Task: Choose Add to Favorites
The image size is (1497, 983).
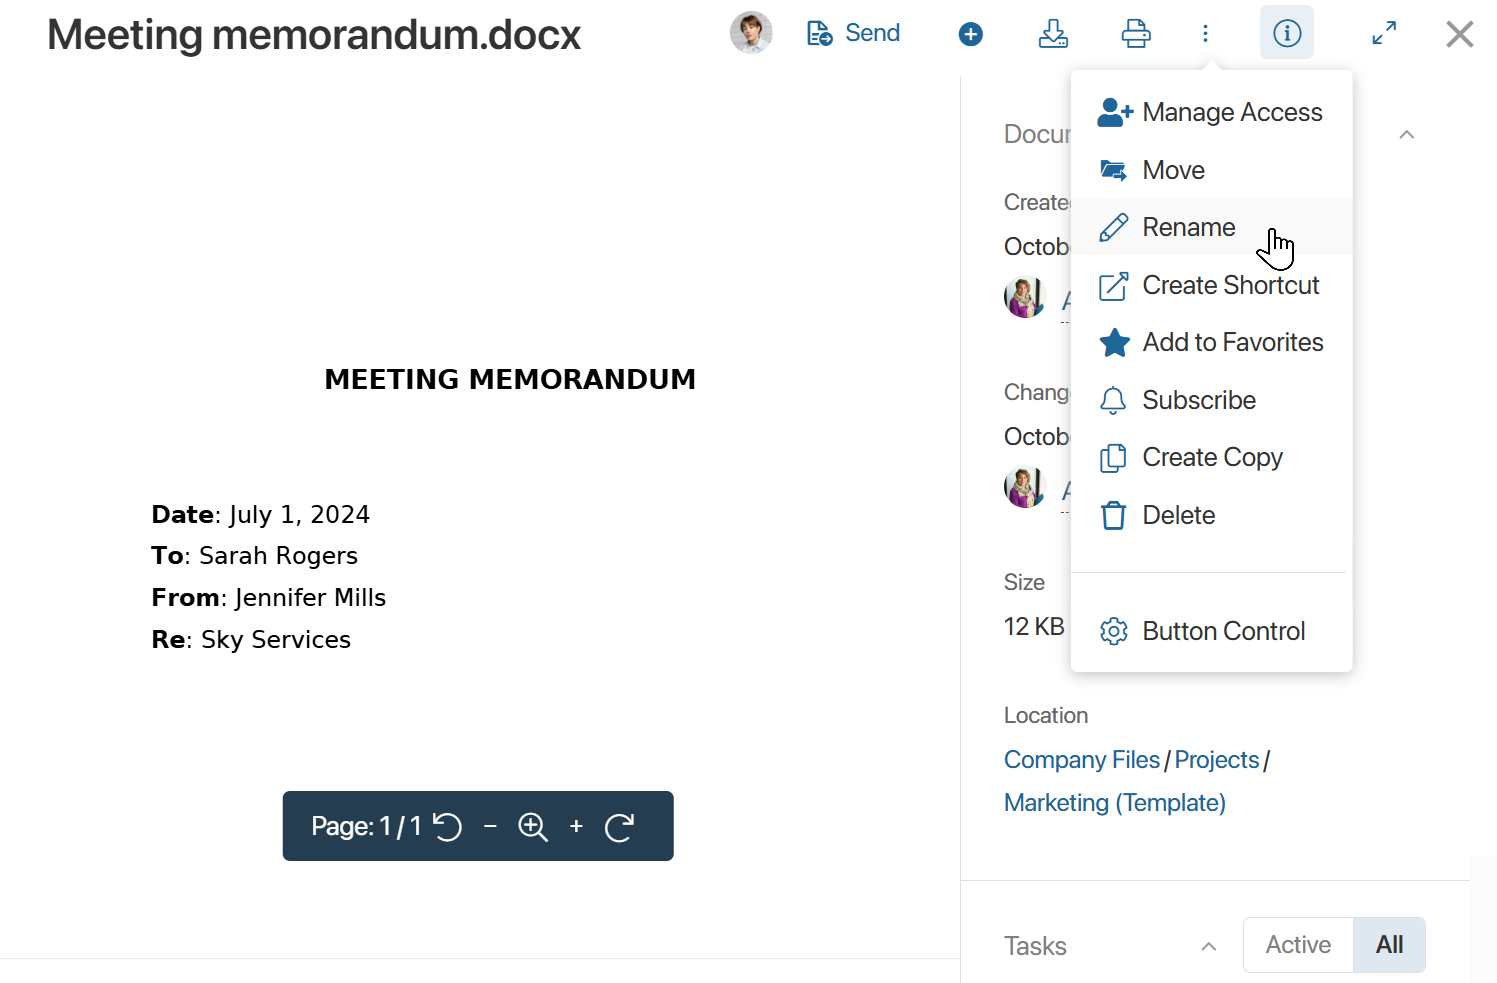Action: pos(1232,343)
